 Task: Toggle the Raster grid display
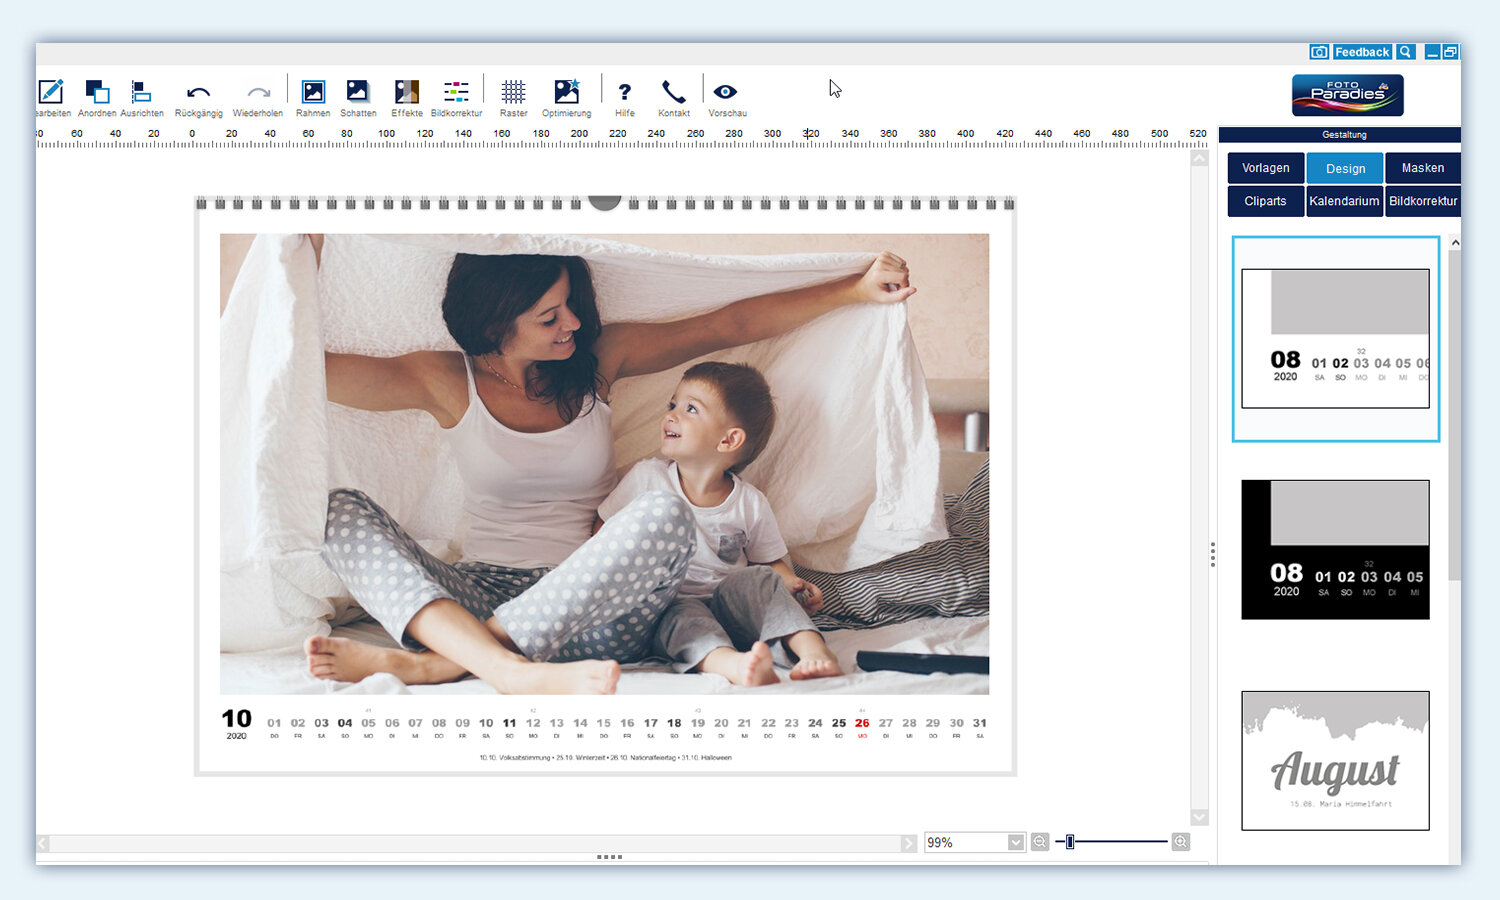(513, 94)
